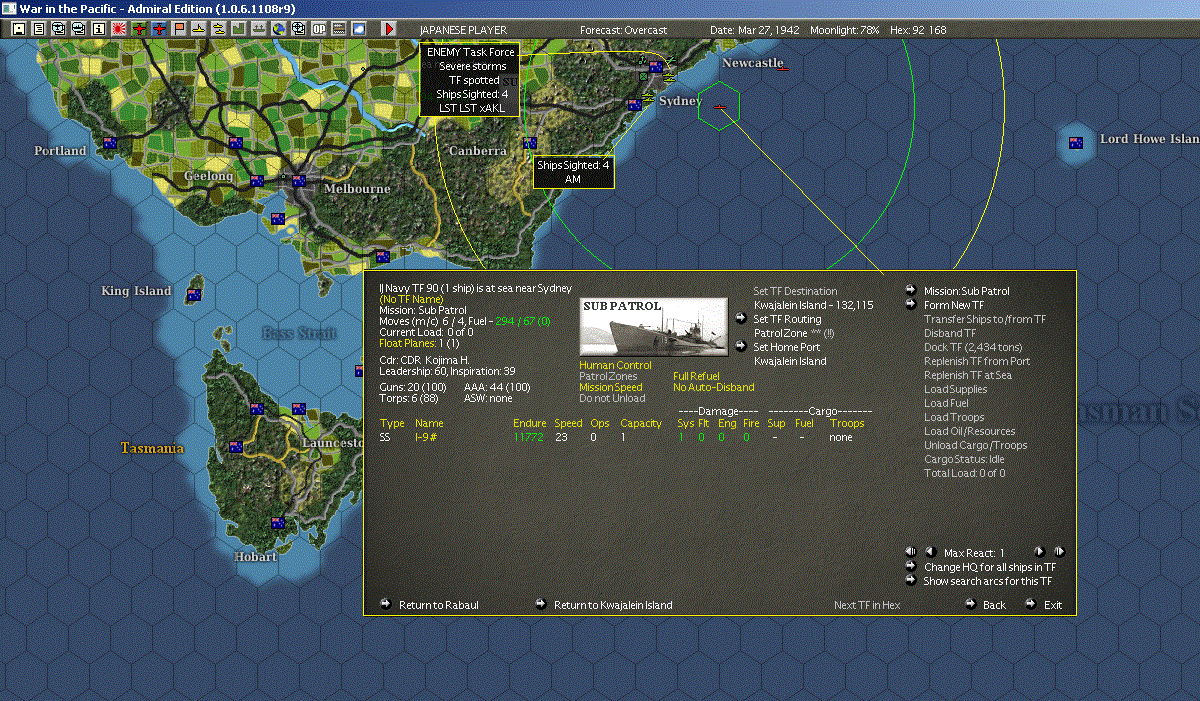
Task: Click the cloud weather toolbar icon
Action: point(358,29)
